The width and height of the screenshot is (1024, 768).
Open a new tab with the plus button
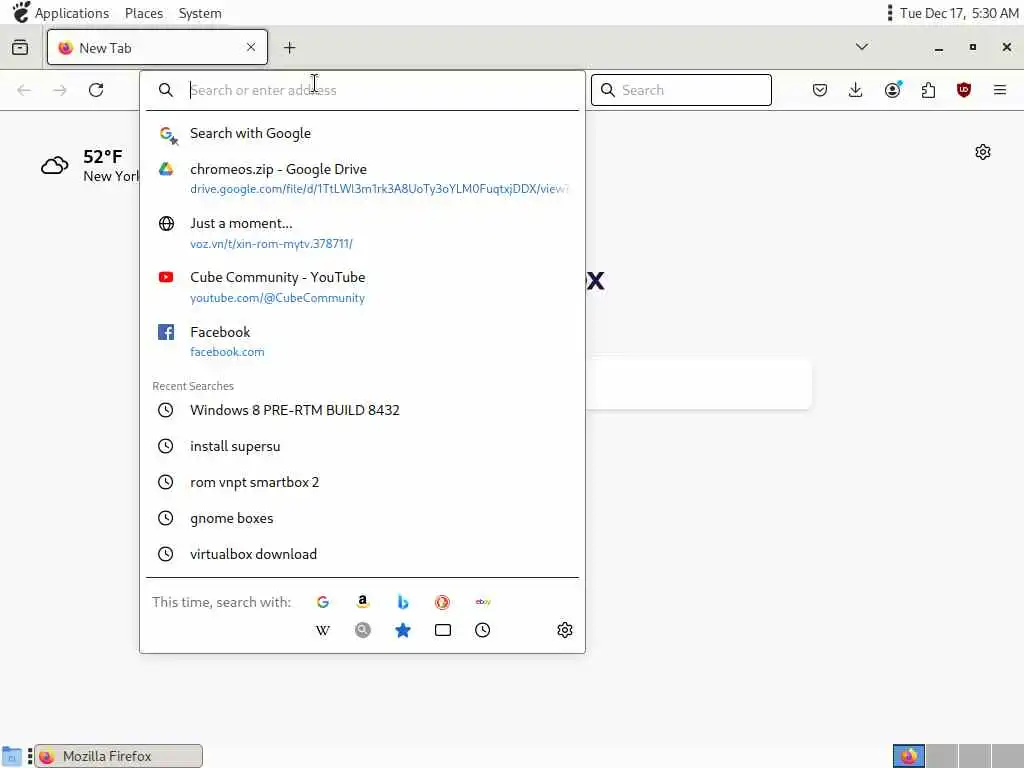coord(289,48)
